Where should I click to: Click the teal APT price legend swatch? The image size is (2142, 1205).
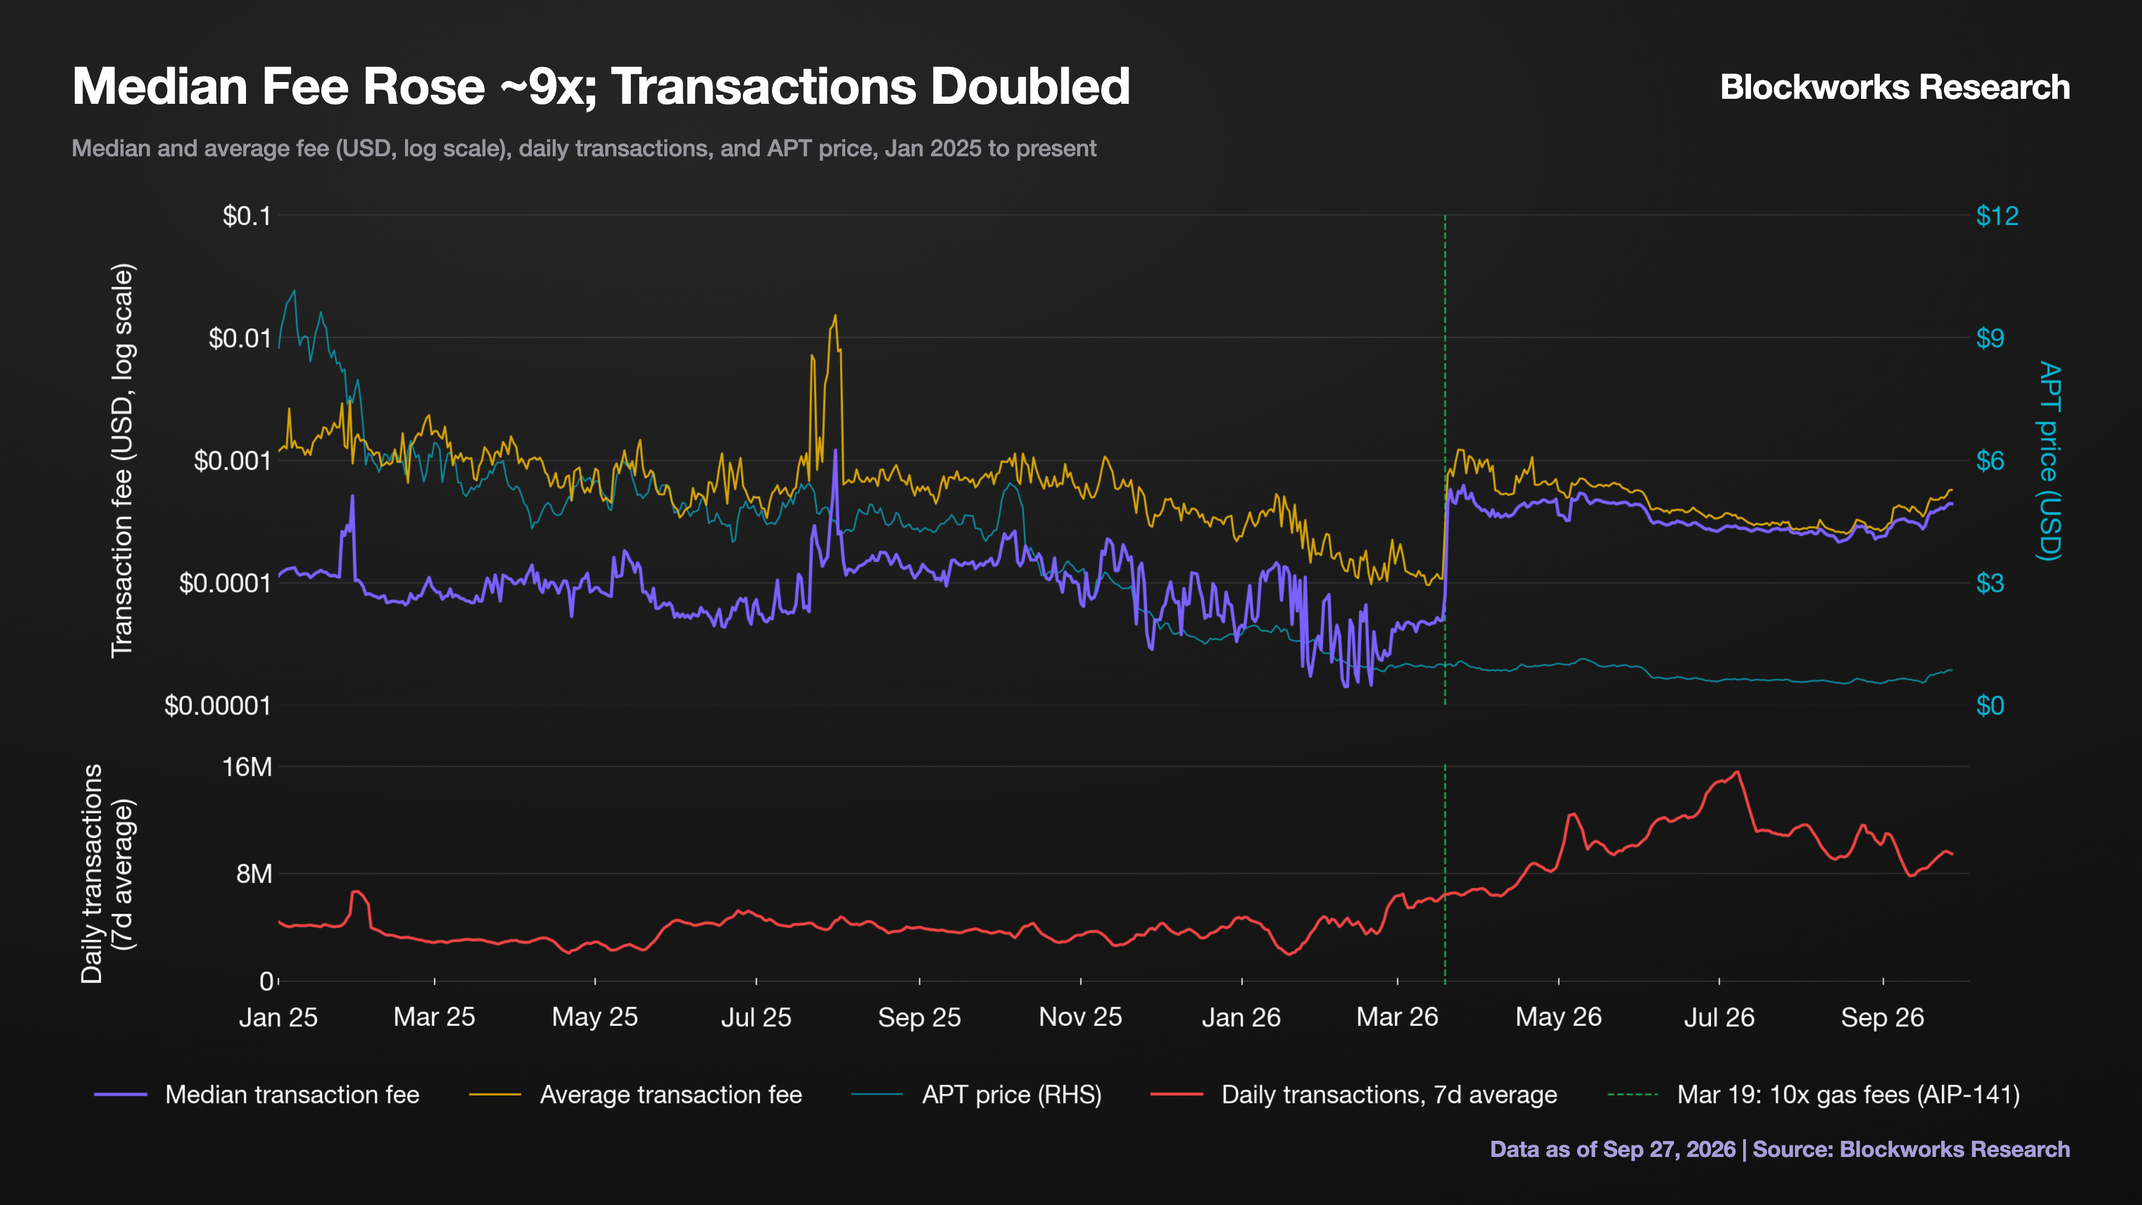click(878, 1095)
